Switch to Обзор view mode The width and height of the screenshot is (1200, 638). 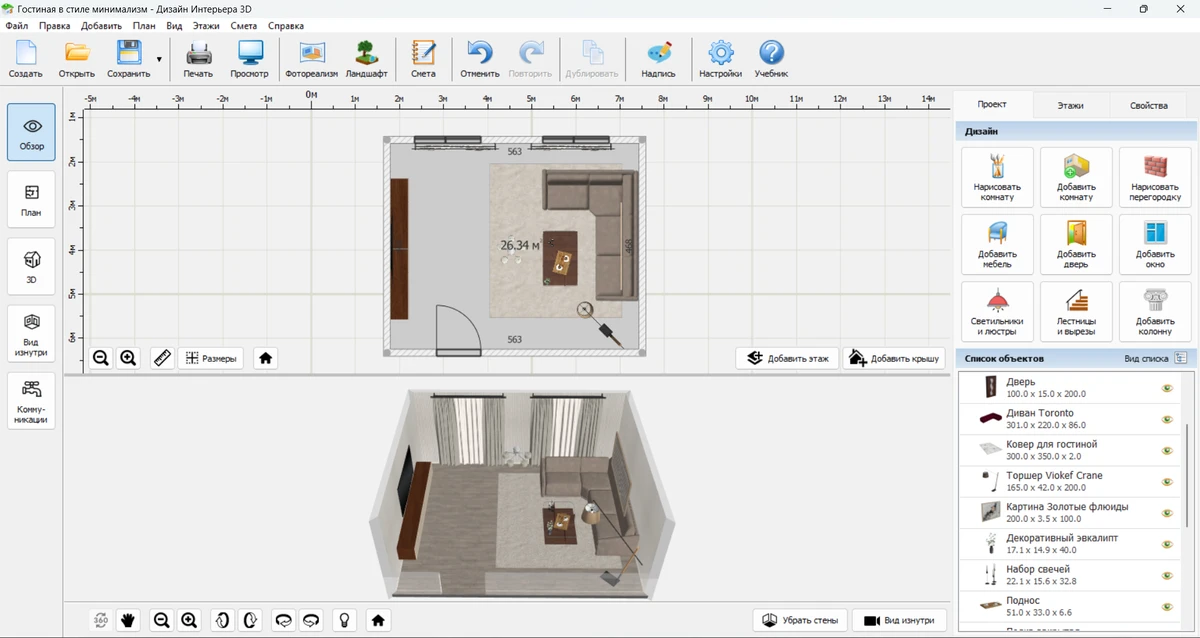click(x=32, y=132)
